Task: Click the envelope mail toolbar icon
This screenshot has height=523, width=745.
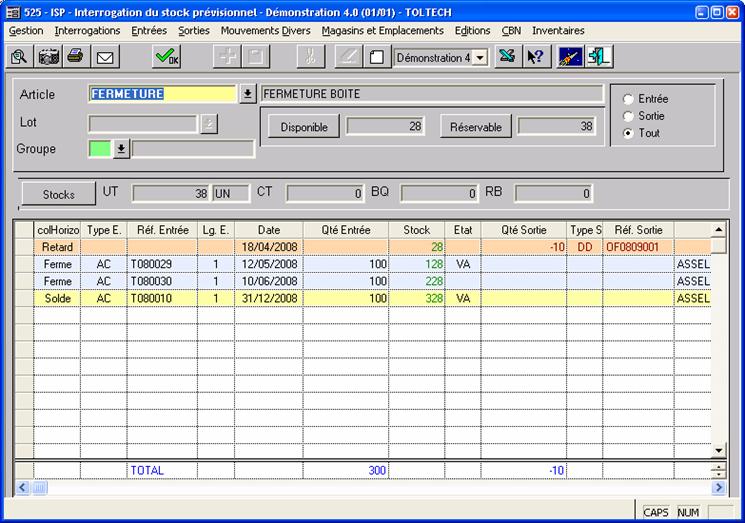Action: (103, 57)
